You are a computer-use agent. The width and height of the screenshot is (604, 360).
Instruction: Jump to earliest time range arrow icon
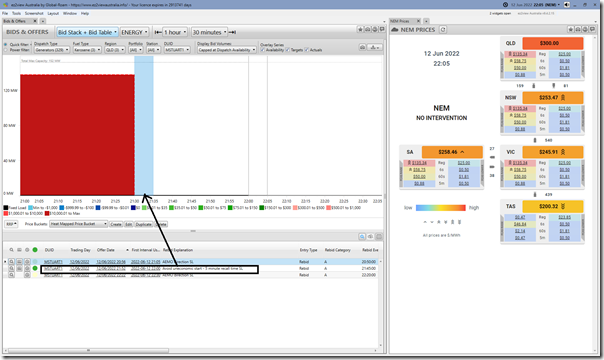158,32
